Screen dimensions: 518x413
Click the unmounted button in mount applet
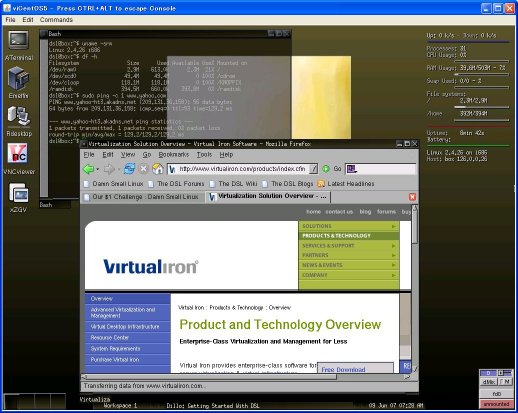[x=496, y=404]
